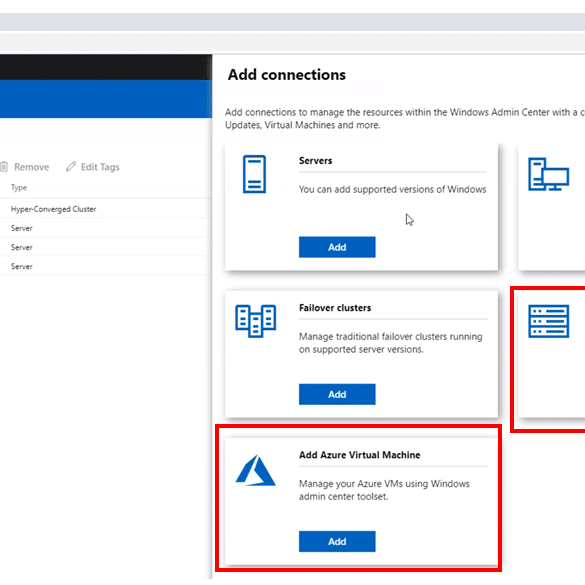Click the Azure logo icon
Image resolution: width=585 pixels, height=585 pixels.
[256, 470]
